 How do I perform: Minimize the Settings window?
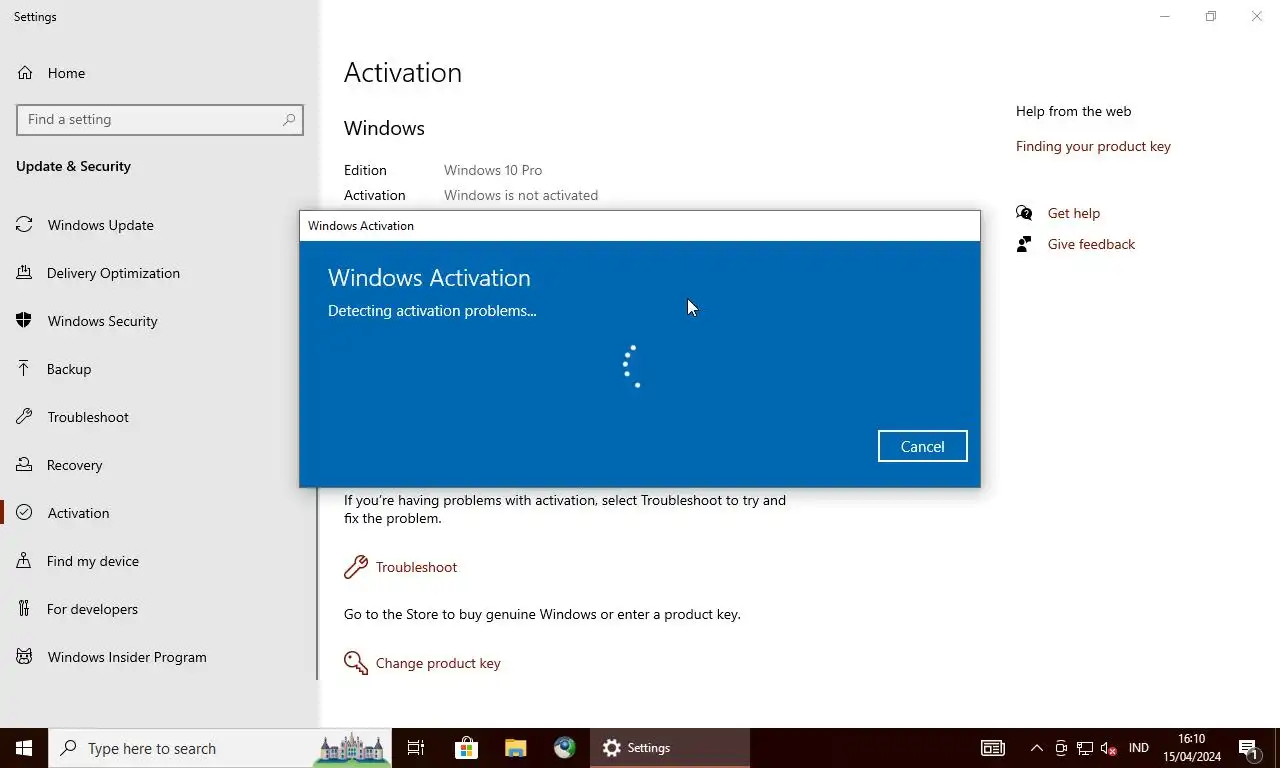[x=1165, y=17]
